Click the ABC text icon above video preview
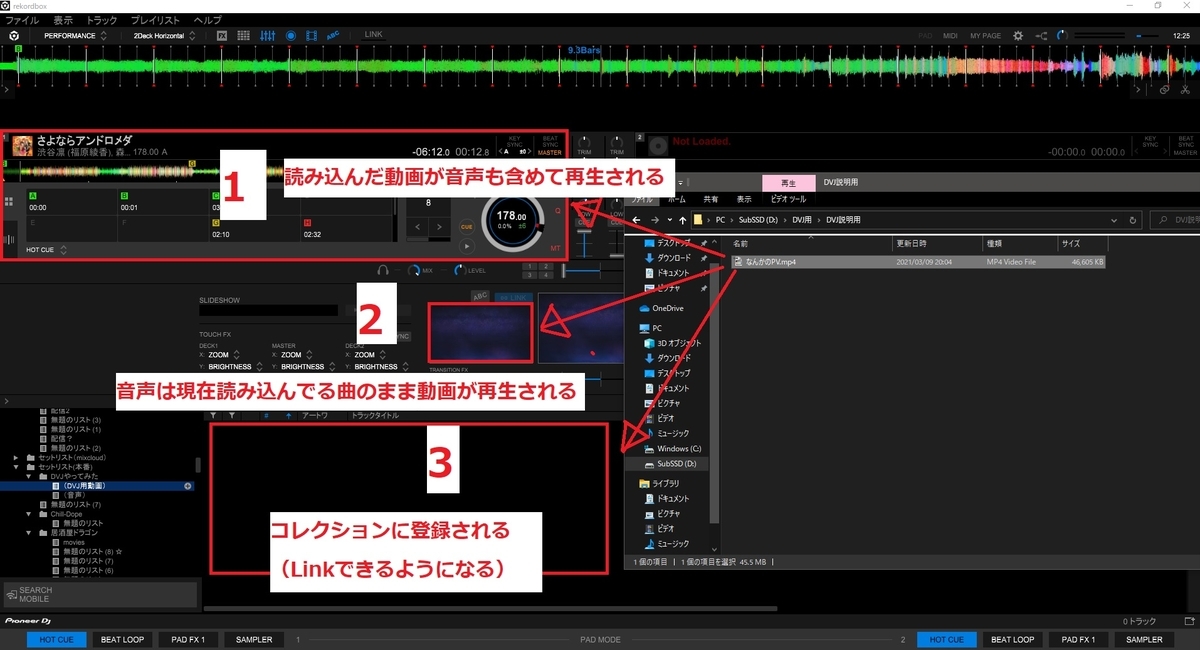This screenshot has width=1200, height=650. pos(479,296)
